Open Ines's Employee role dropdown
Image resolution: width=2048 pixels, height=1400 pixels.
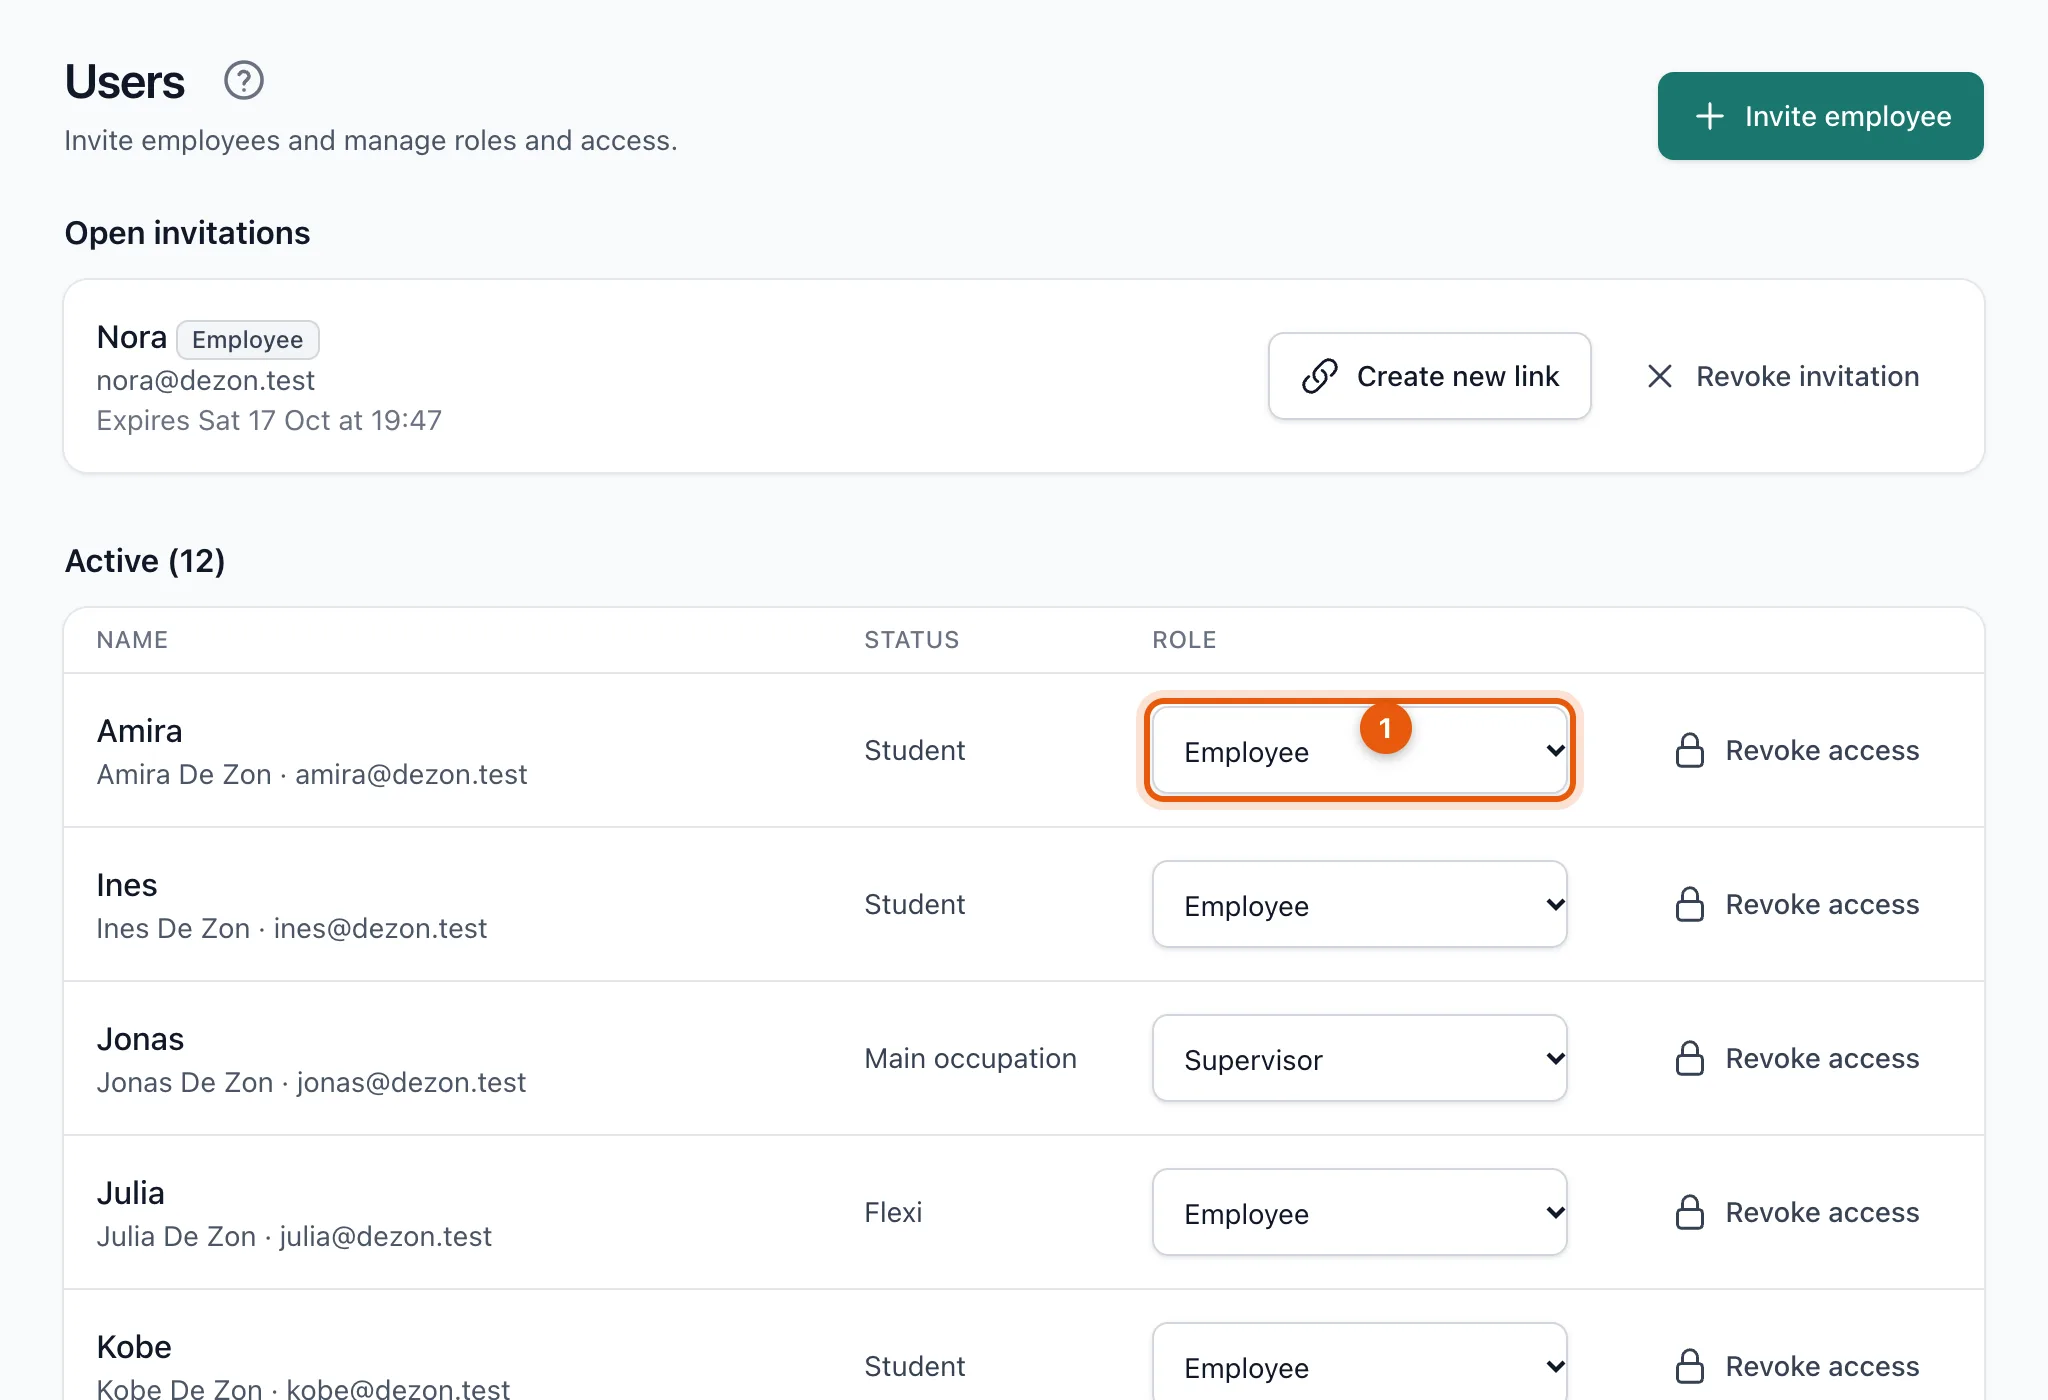pyautogui.click(x=1359, y=904)
